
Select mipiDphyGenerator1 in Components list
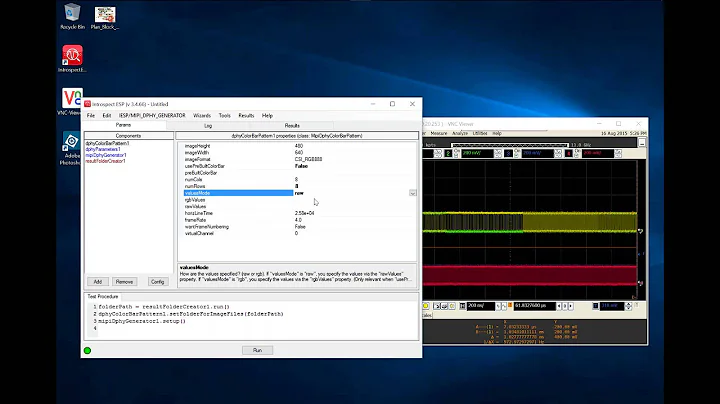point(106,155)
